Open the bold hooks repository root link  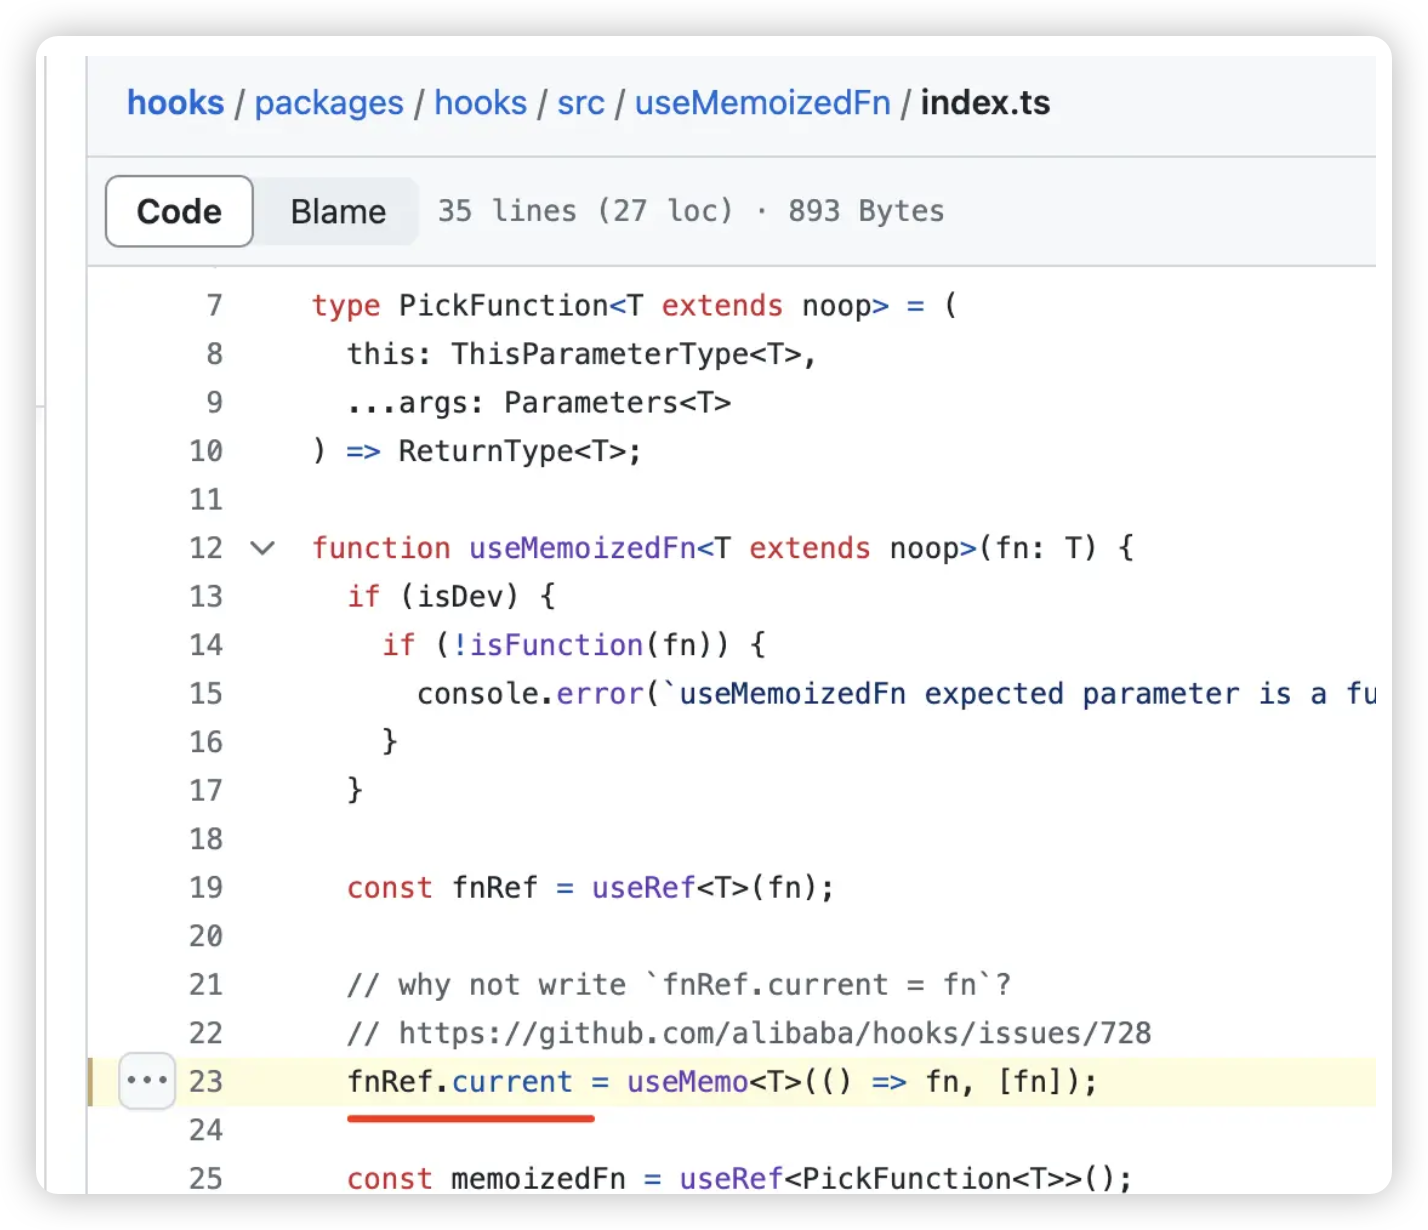click(175, 103)
